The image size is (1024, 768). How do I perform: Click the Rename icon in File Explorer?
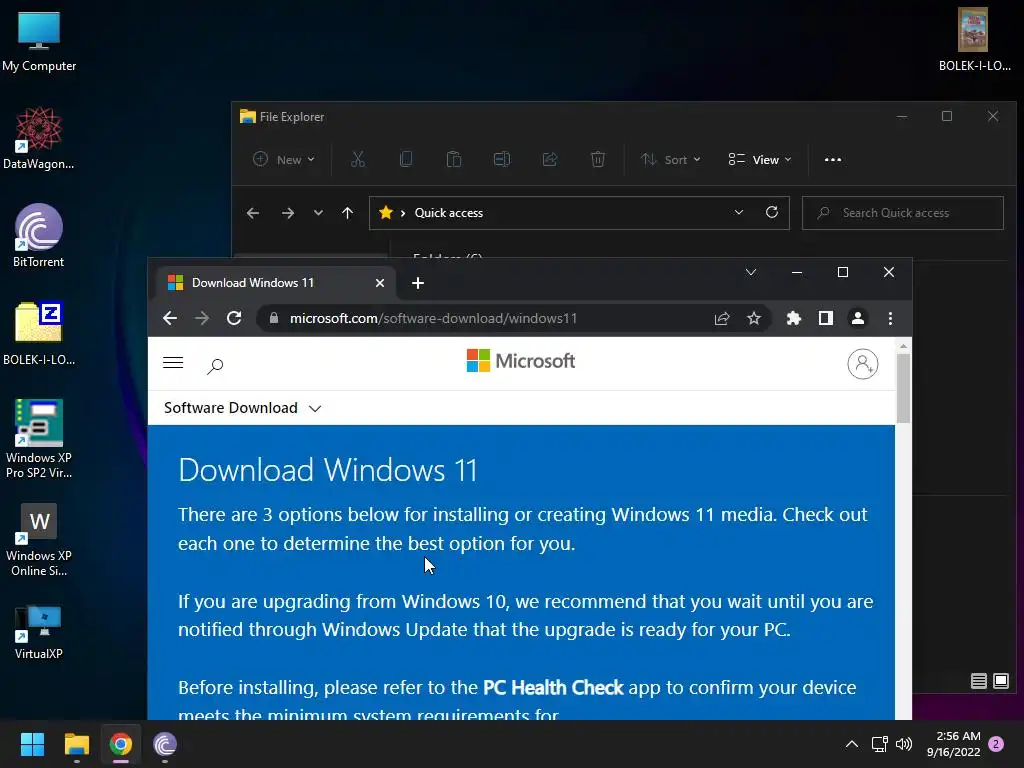click(502, 159)
